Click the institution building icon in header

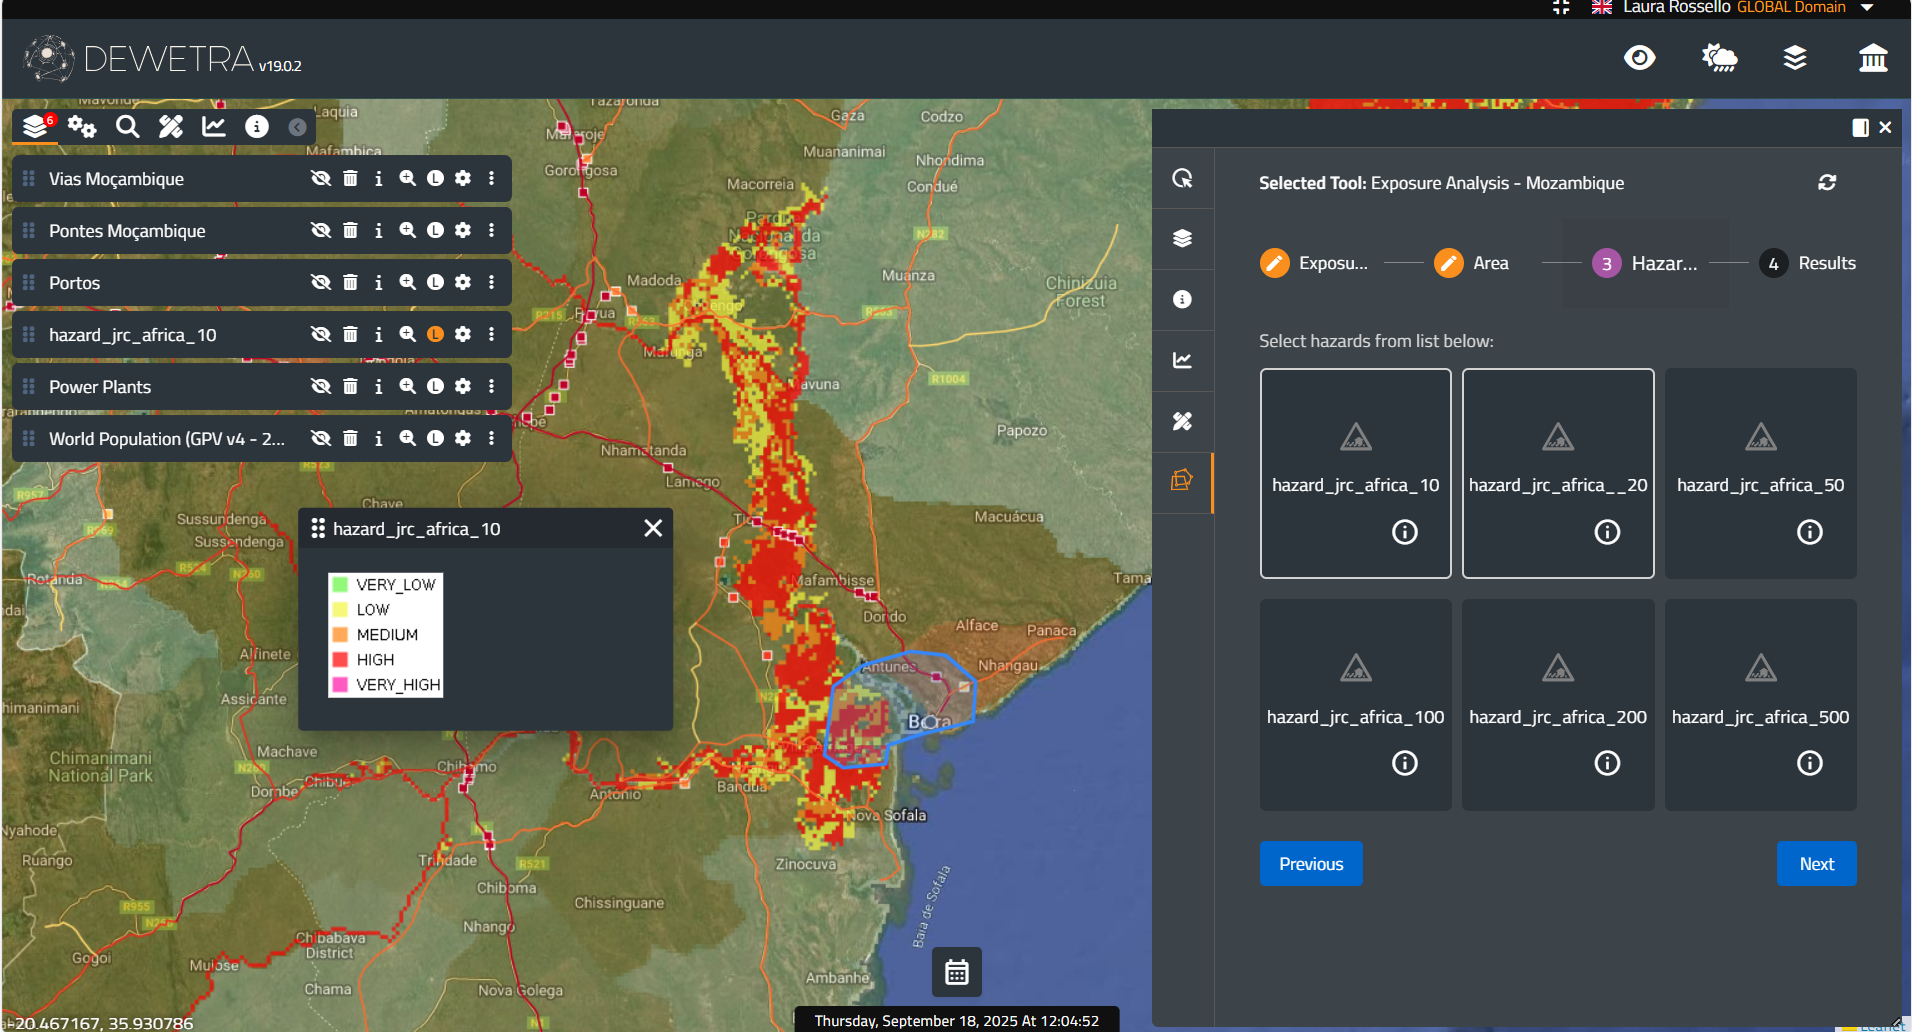pos(1872,58)
